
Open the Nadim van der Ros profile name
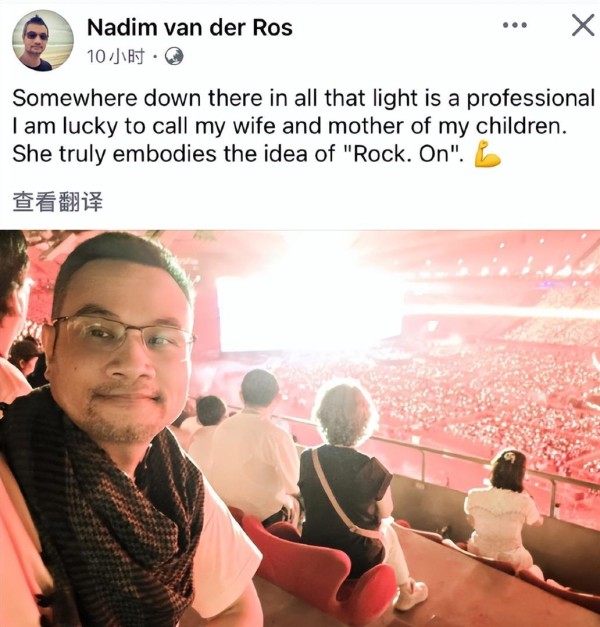(x=190, y=28)
